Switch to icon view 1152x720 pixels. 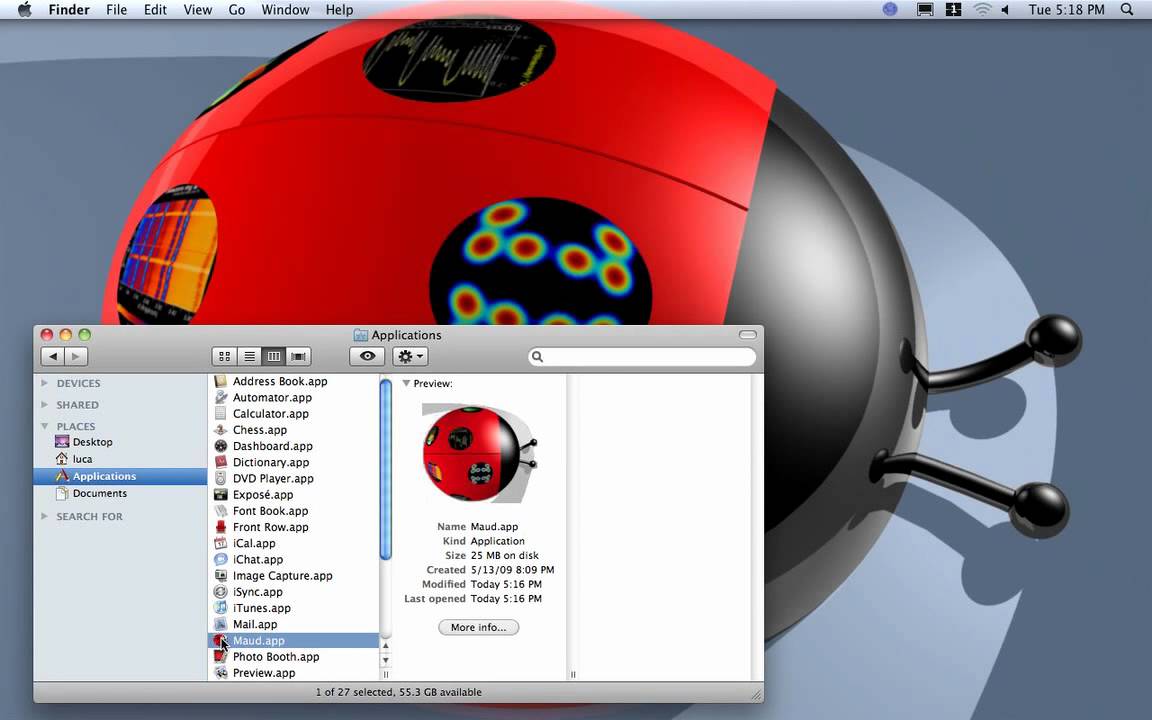click(224, 356)
